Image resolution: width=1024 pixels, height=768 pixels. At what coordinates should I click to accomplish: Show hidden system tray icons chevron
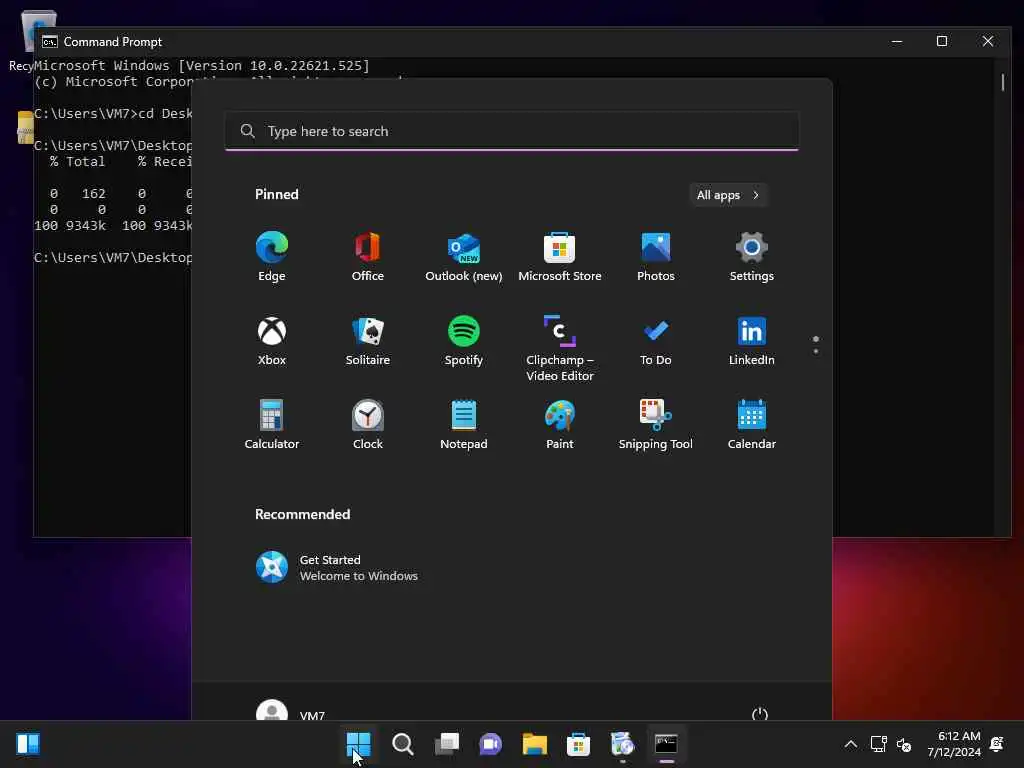tap(850, 744)
